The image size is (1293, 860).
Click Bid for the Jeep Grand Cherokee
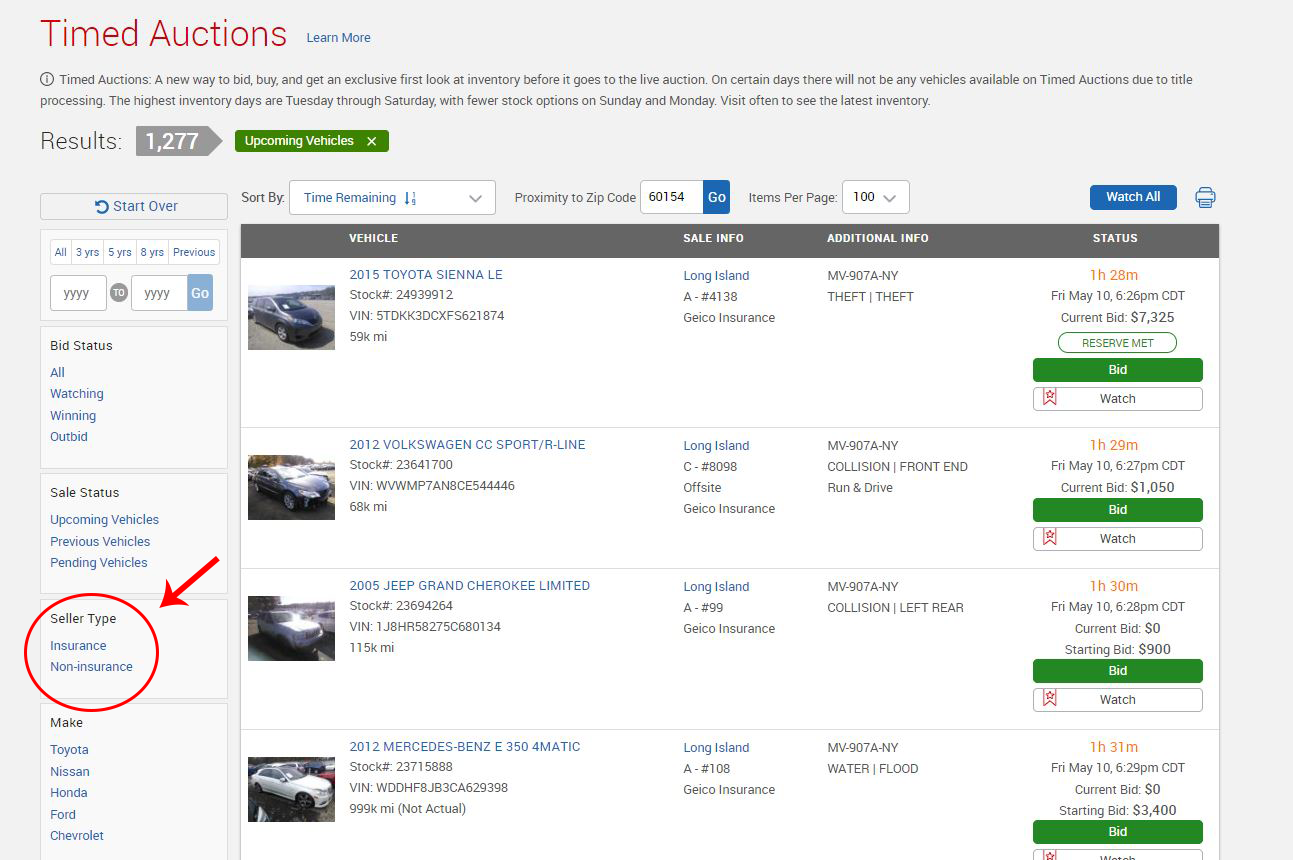[1117, 671]
